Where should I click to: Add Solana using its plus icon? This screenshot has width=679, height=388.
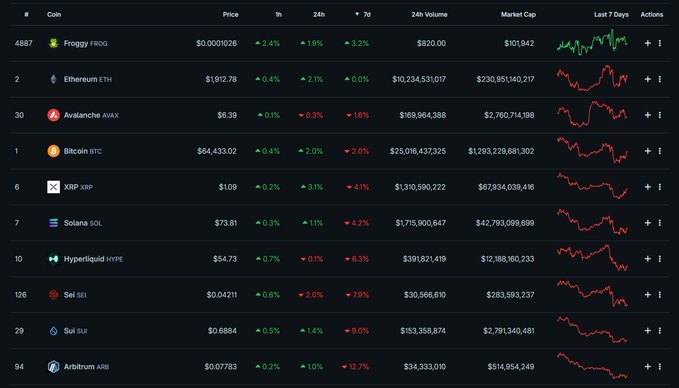647,223
